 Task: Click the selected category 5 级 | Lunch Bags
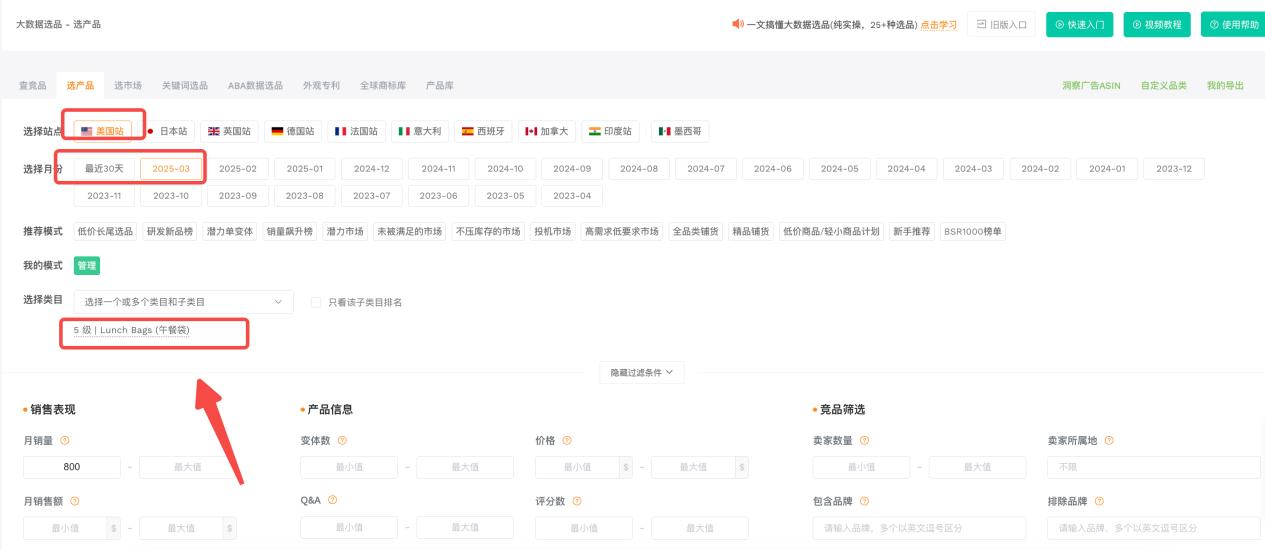(131, 330)
